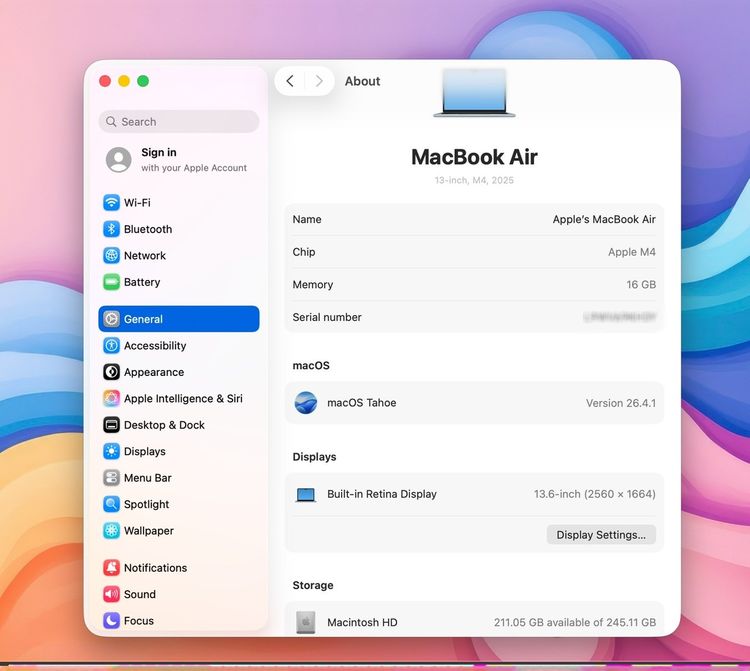750x671 pixels.
Task: Click 211.05 GB available of 245.11 GB
Action: [575, 622]
